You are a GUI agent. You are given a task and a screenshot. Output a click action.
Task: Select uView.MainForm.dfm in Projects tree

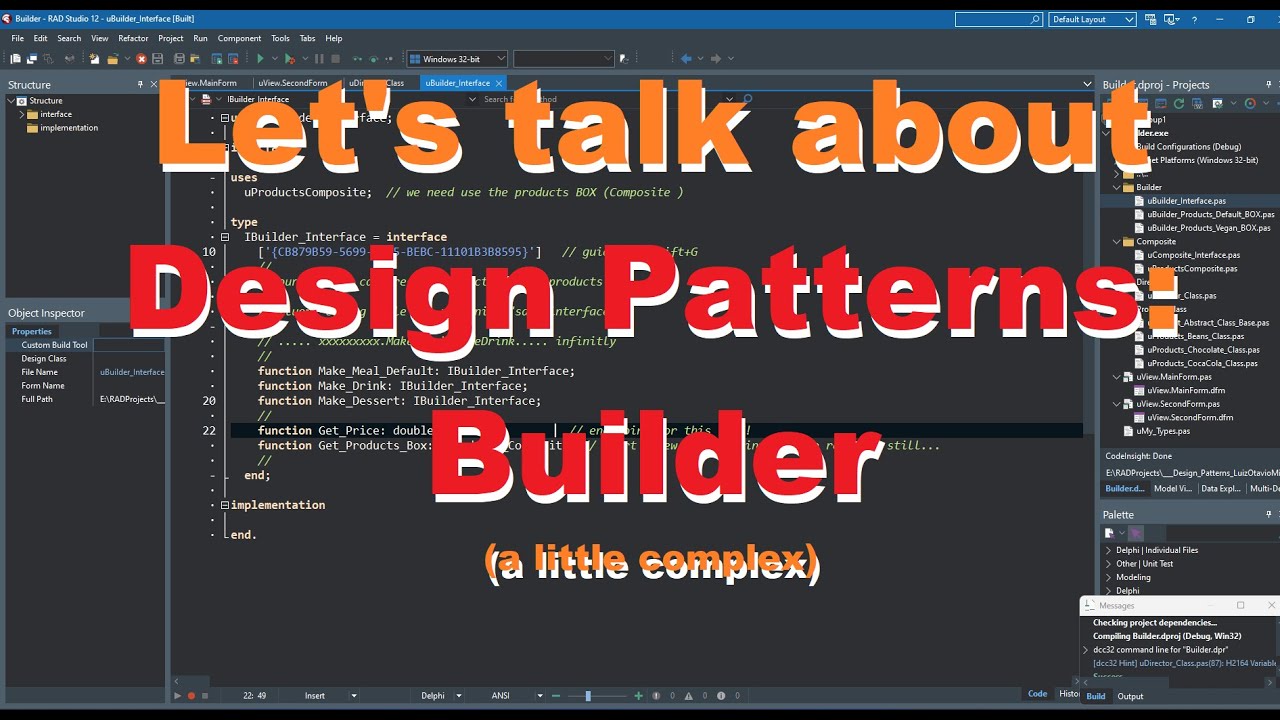pyautogui.click(x=1186, y=390)
